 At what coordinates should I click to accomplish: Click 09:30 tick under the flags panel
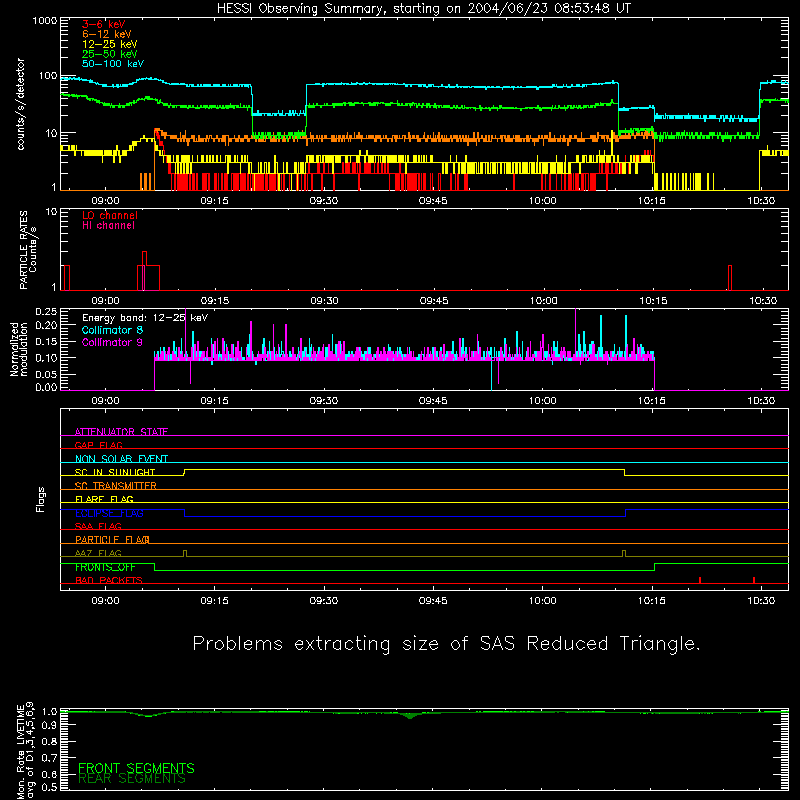[323, 601]
